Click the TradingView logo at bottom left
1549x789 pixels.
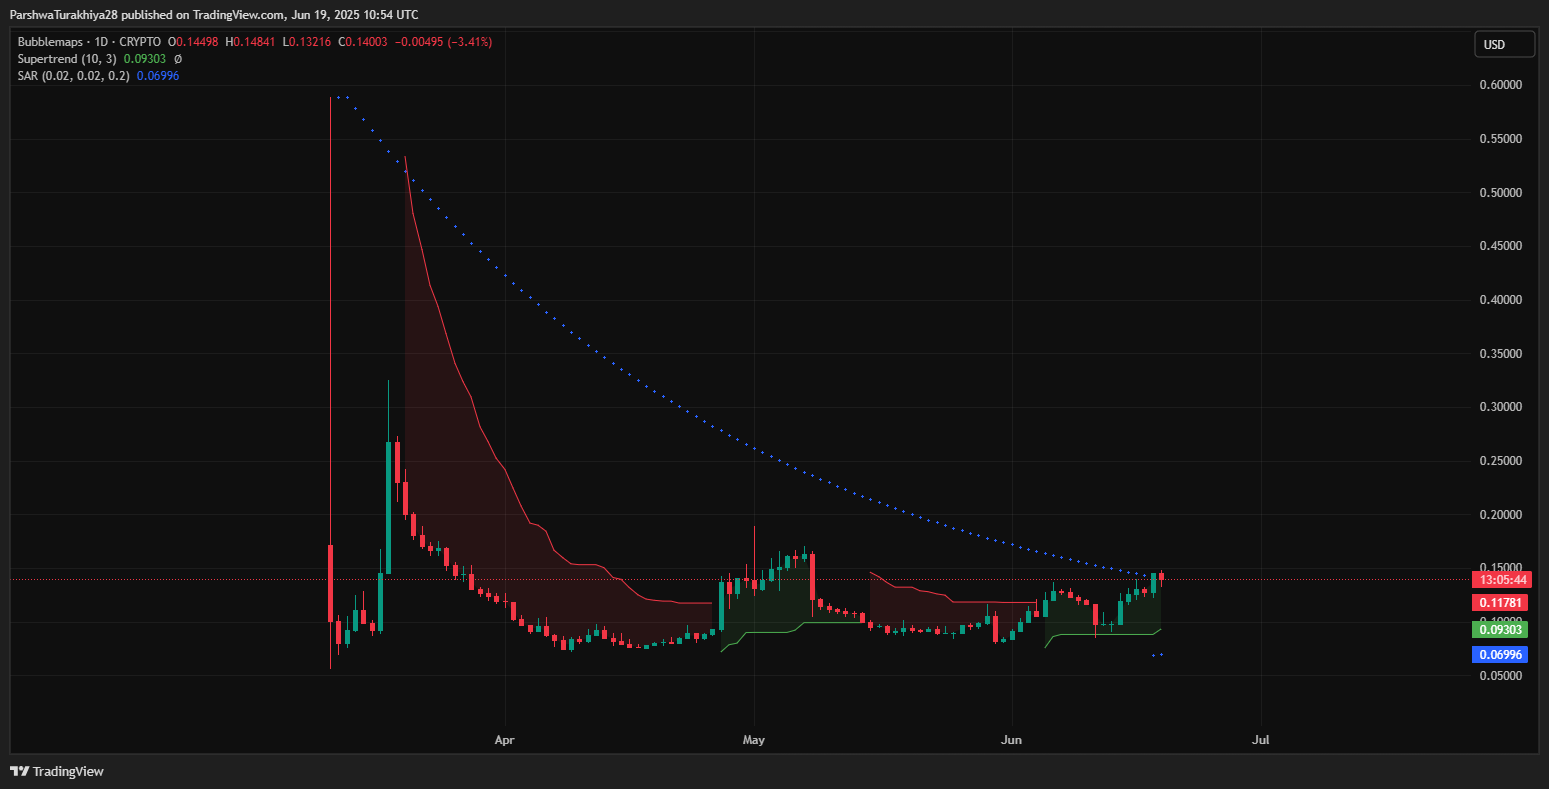tap(57, 771)
